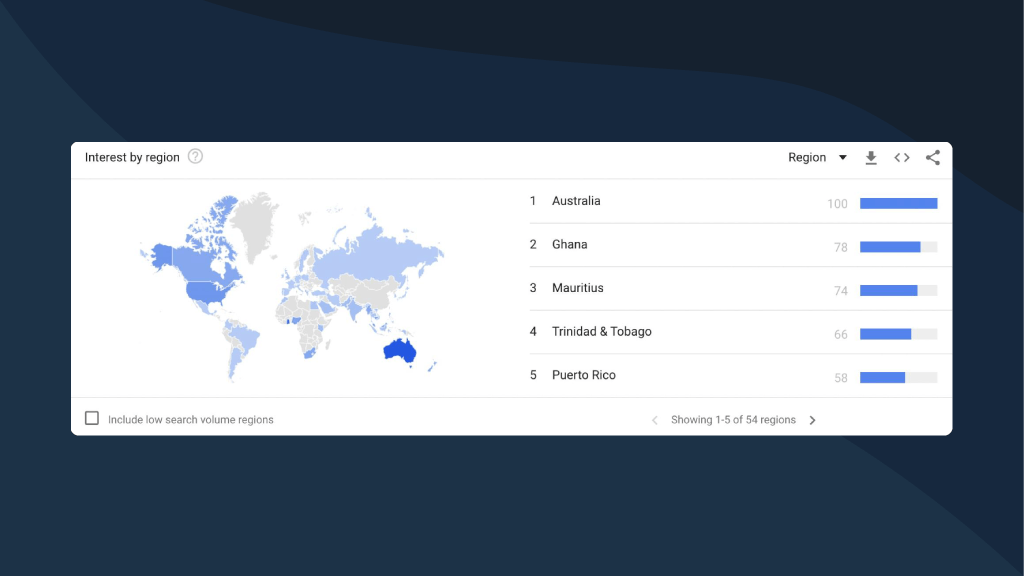Click Trinidad & Tobago region entry
This screenshot has height=576, width=1024.
(x=600, y=331)
